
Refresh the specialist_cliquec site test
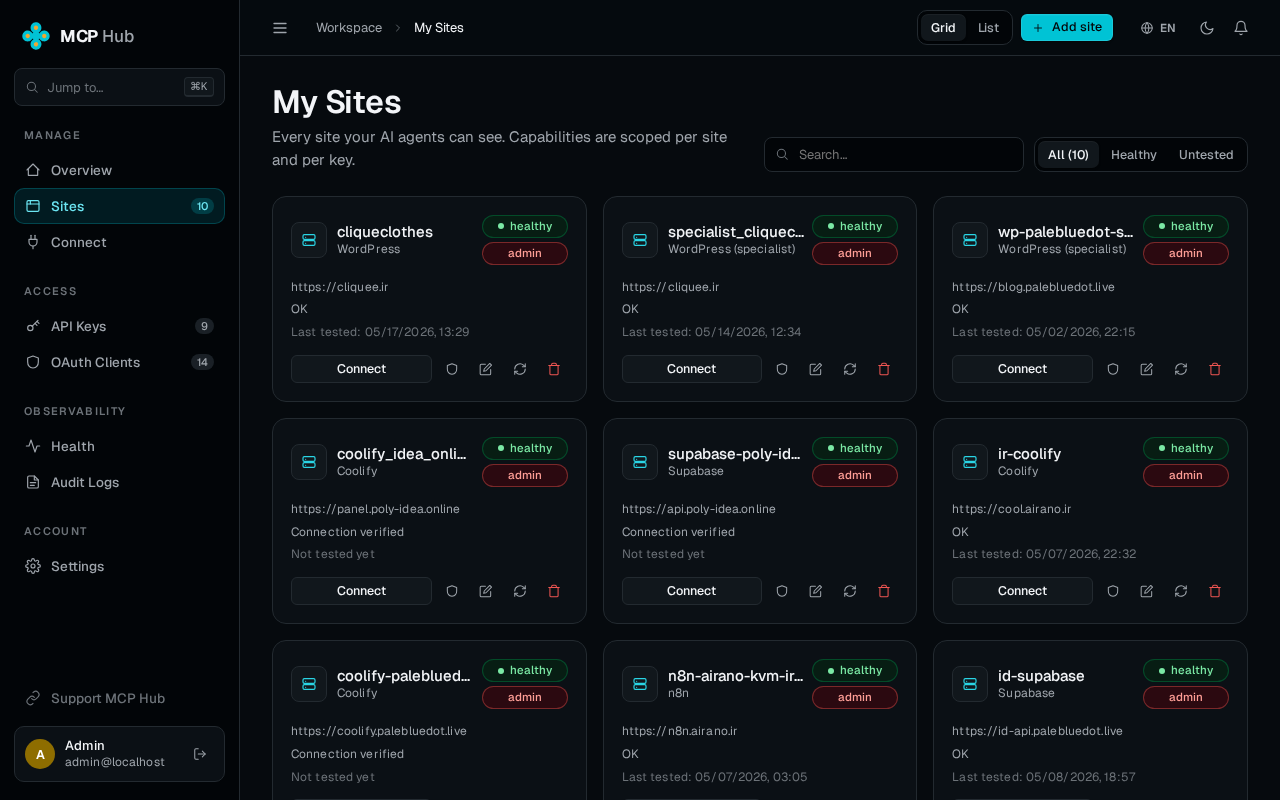[850, 369]
